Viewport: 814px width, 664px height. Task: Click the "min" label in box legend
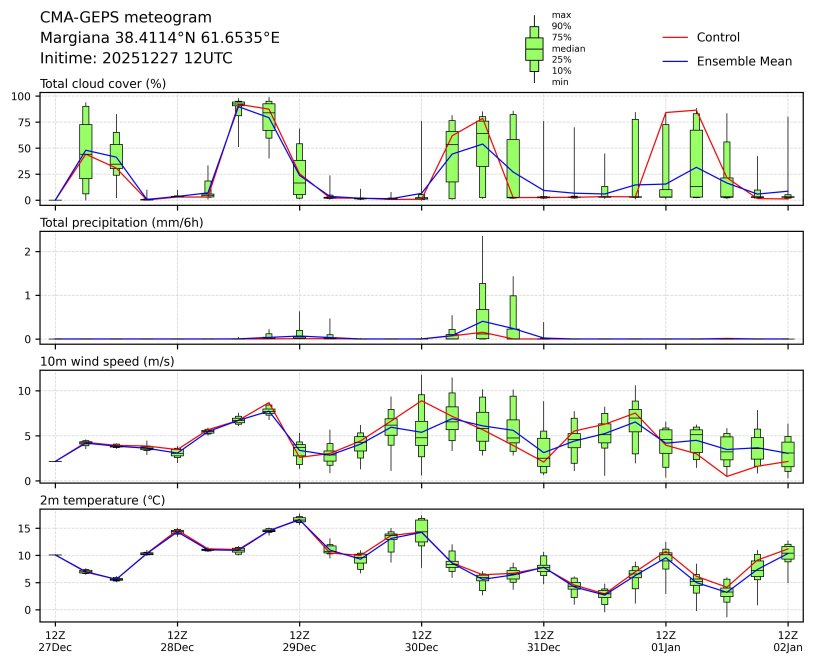coord(560,82)
